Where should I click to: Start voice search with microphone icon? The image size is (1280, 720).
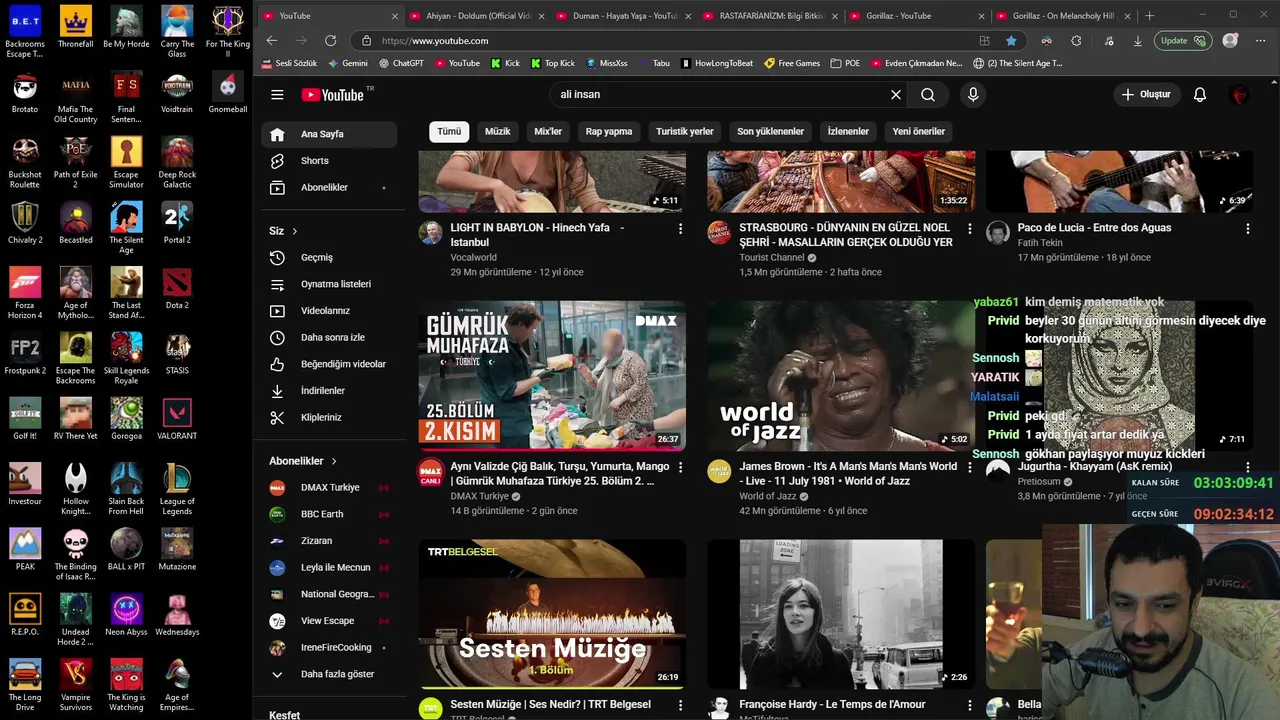click(973, 94)
